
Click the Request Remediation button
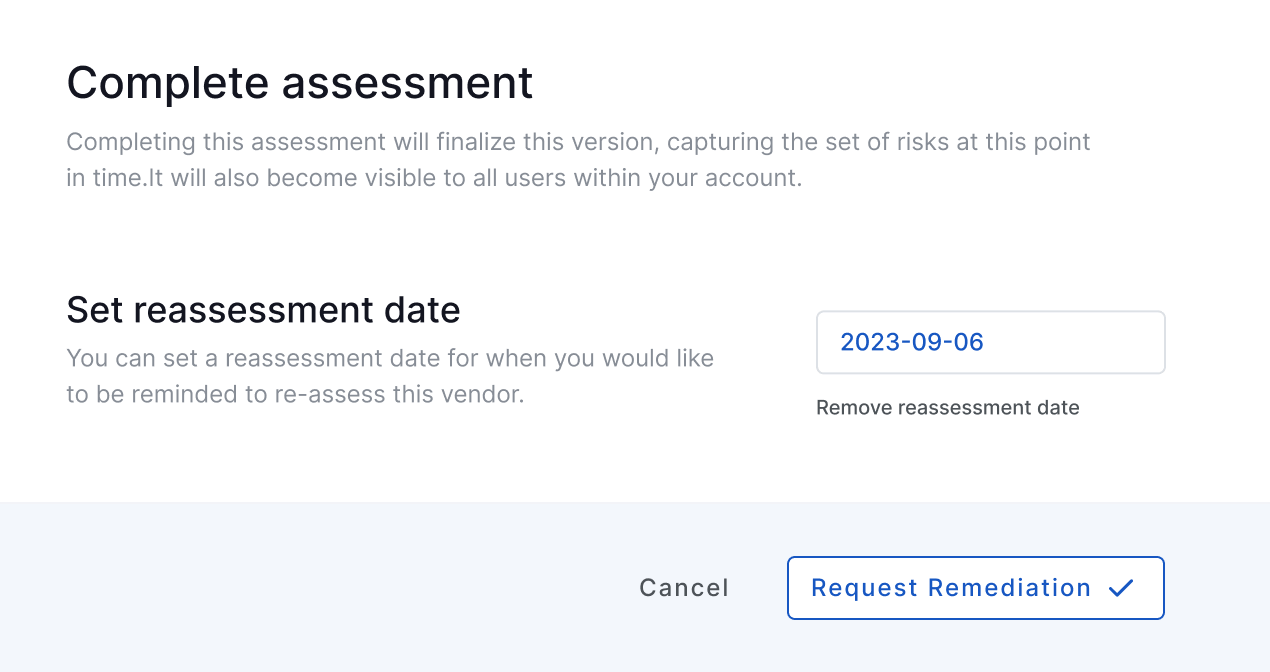976,588
